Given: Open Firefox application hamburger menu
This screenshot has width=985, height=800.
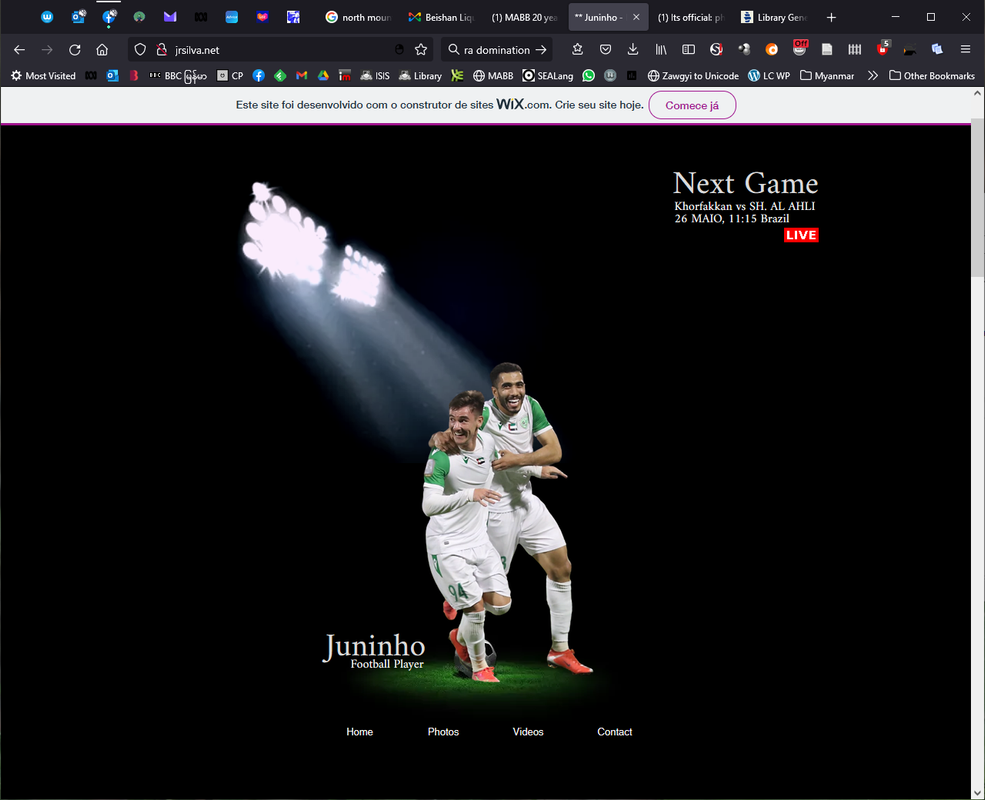Looking at the screenshot, I should click(x=966, y=50).
